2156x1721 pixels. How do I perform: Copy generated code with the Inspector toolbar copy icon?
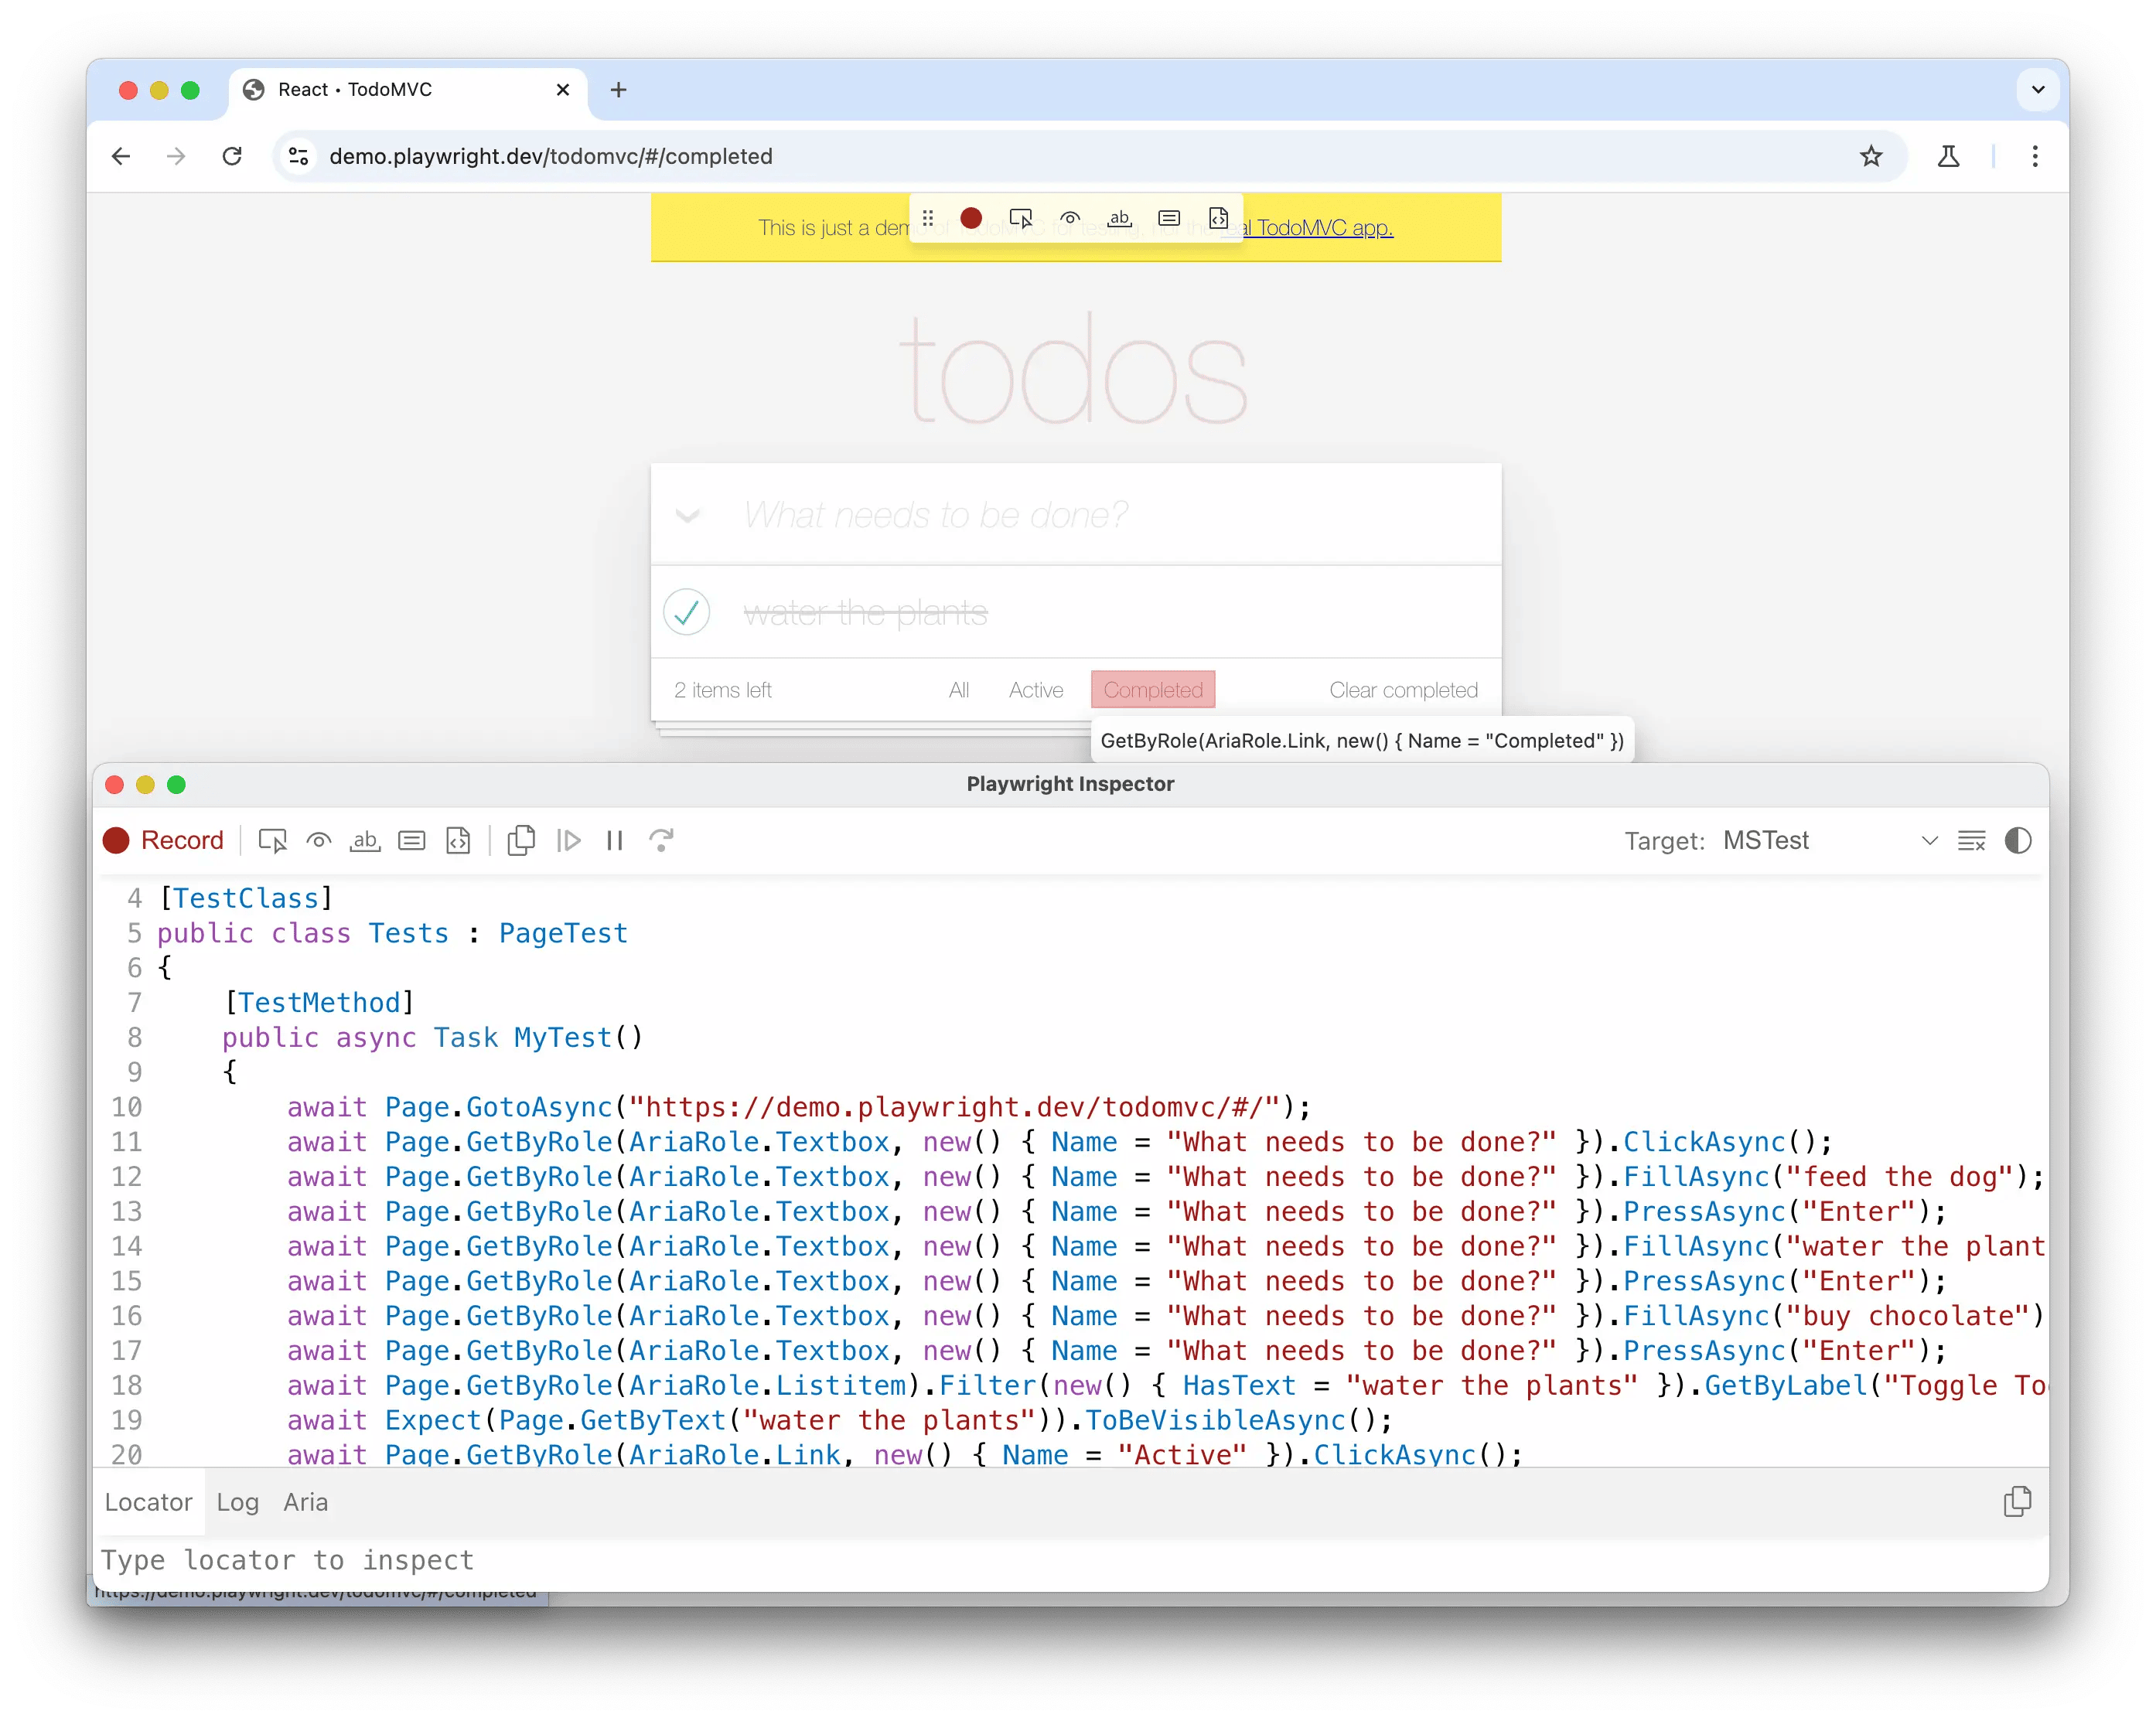pos(521,841)
